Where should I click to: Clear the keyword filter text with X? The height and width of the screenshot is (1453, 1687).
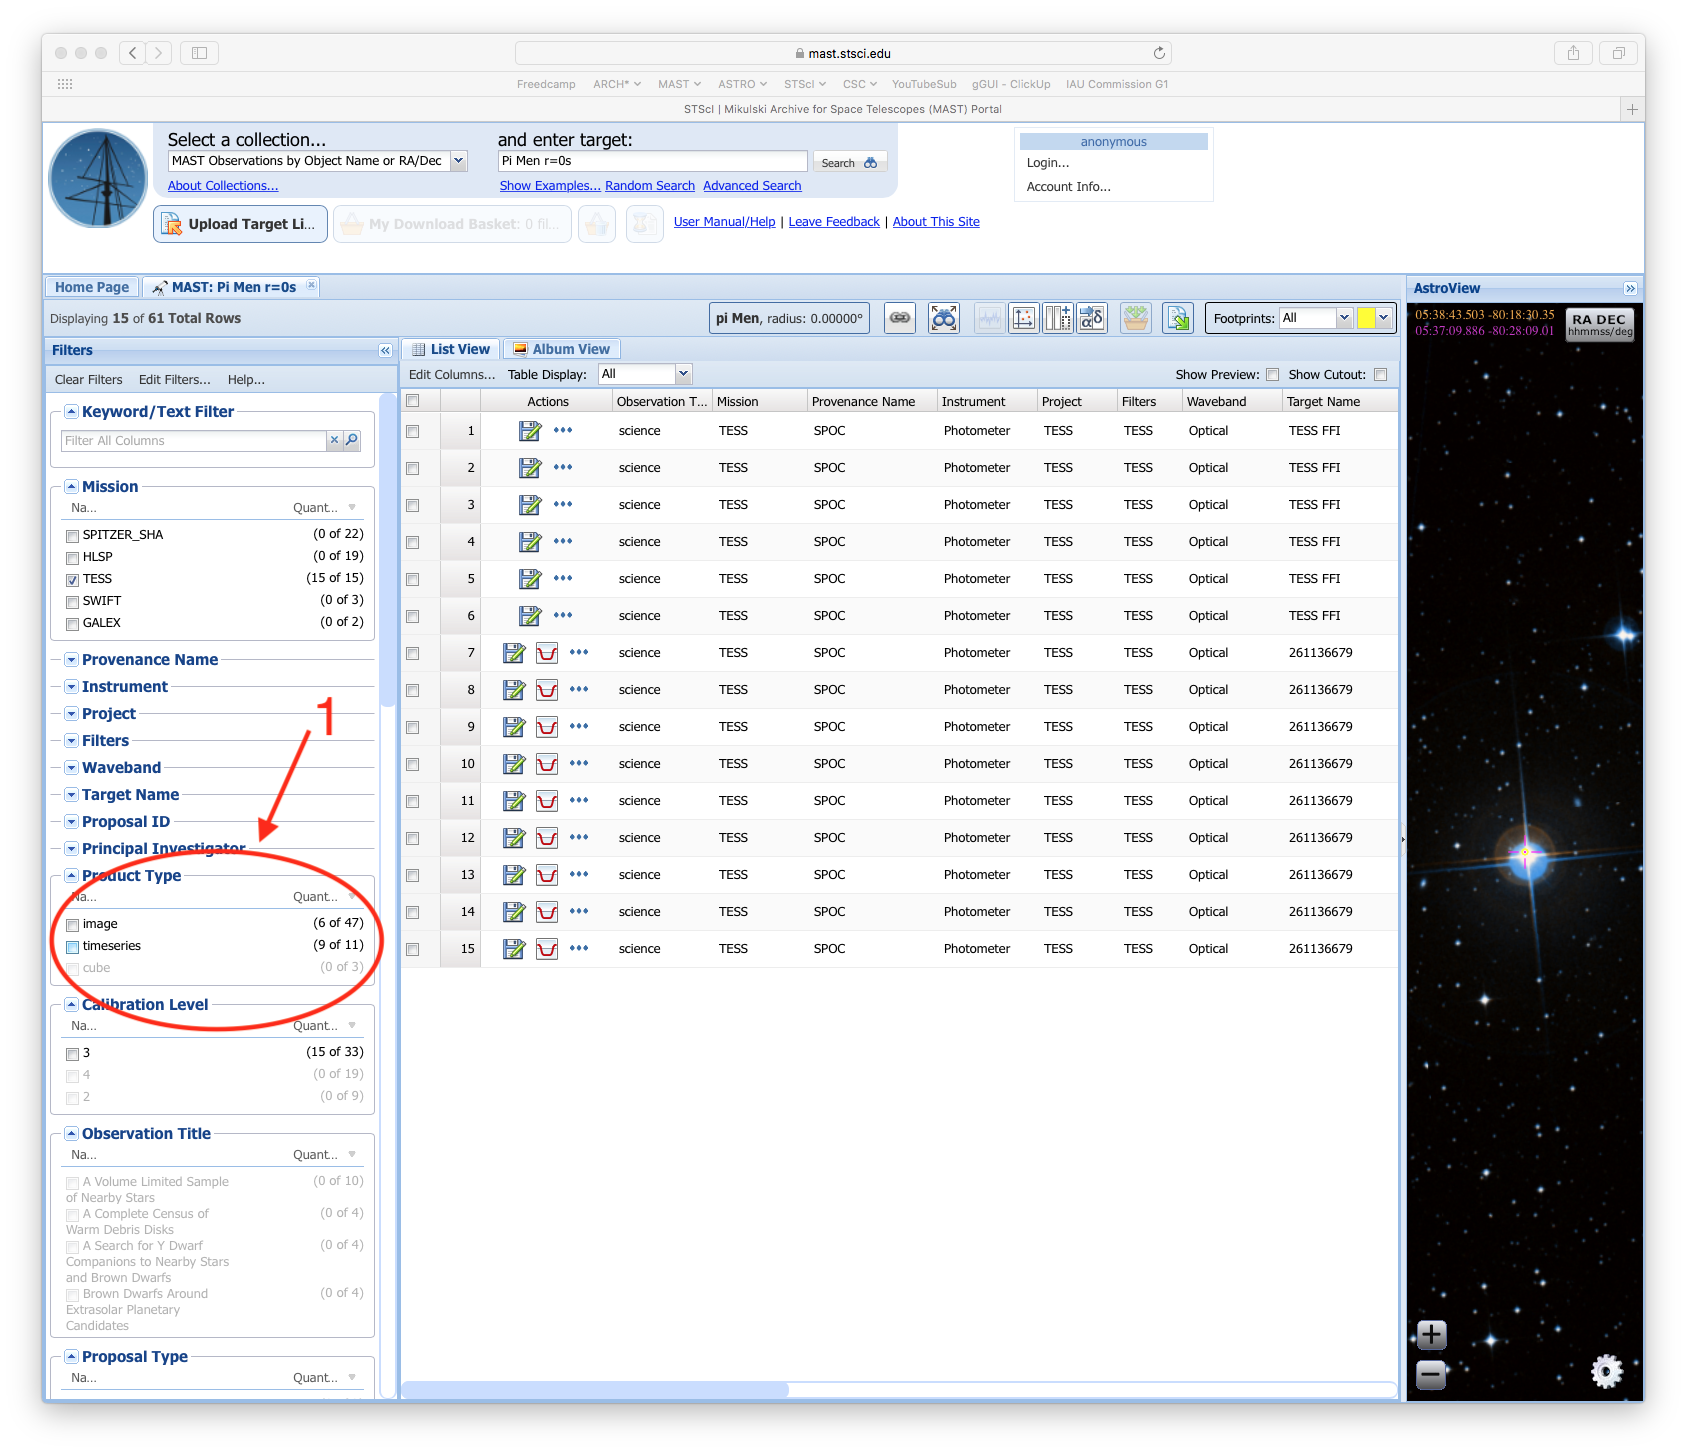(x=334, y=440)
